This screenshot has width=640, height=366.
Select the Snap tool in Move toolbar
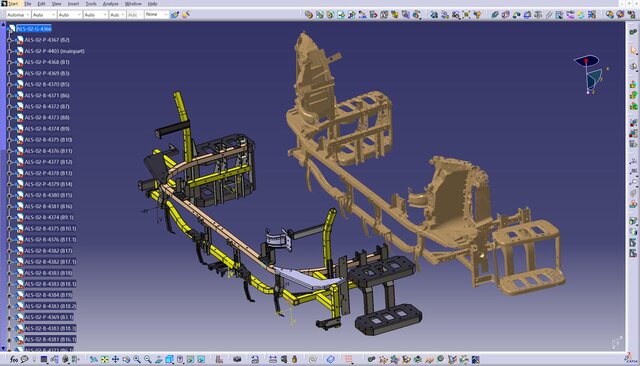click(445, 15)
